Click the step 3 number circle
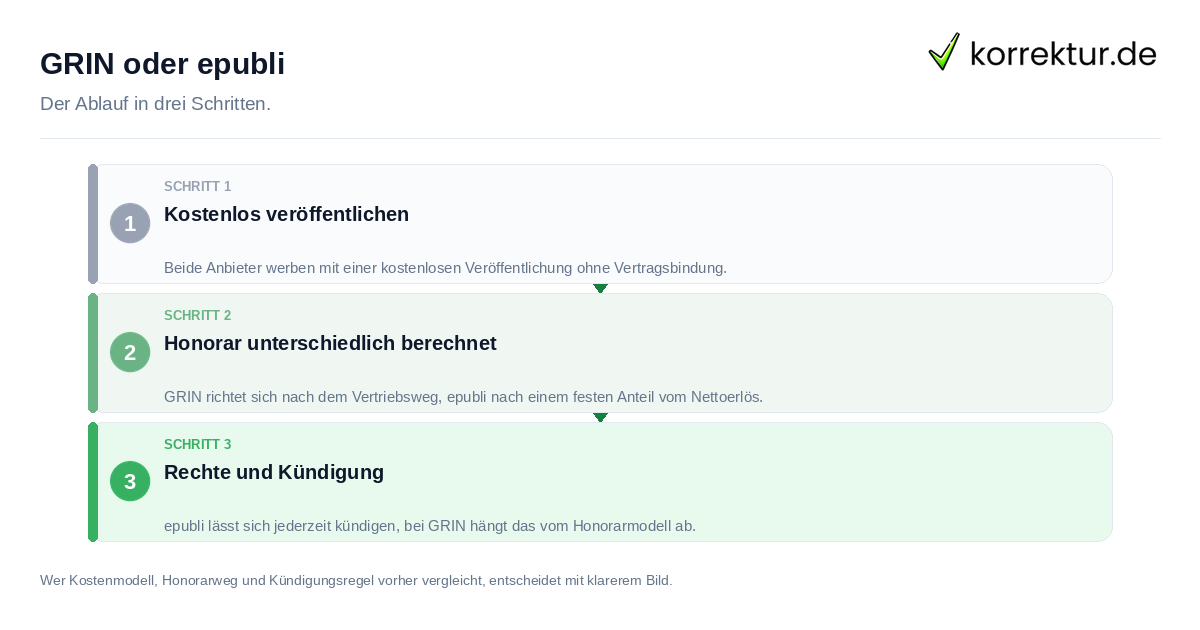1200x630 pixels. click(x=130, y=481)
